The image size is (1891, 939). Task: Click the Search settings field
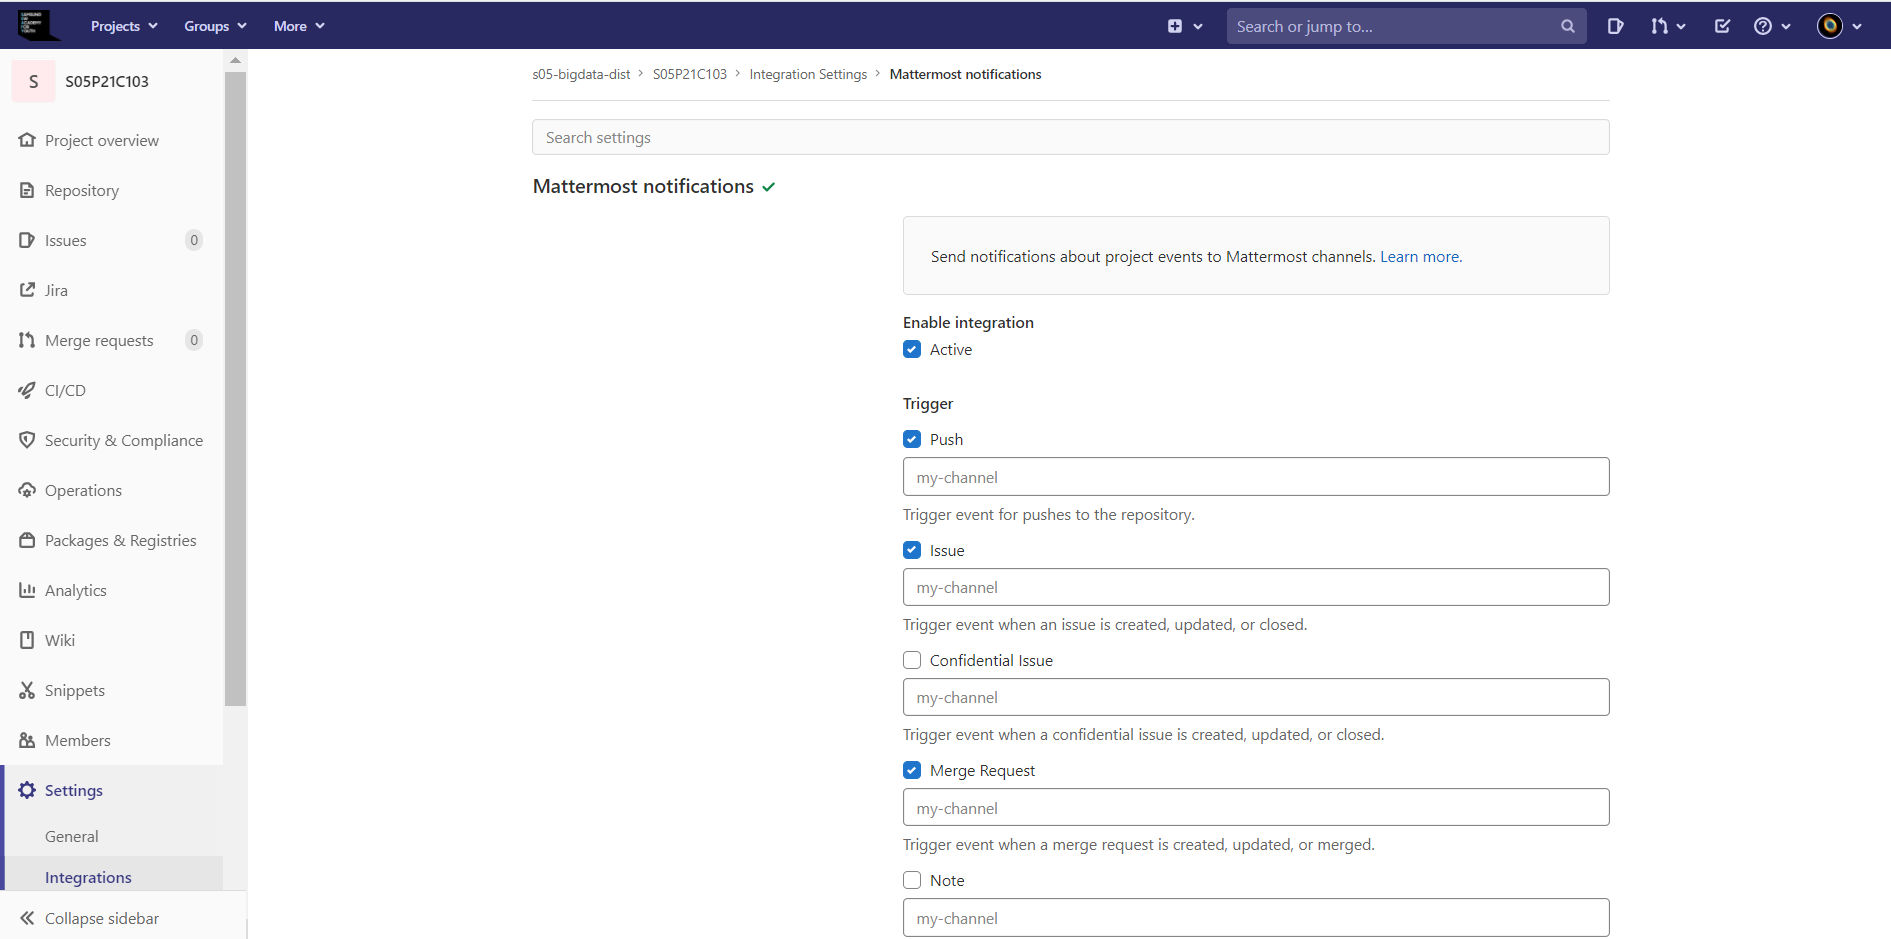[1070, 137]
